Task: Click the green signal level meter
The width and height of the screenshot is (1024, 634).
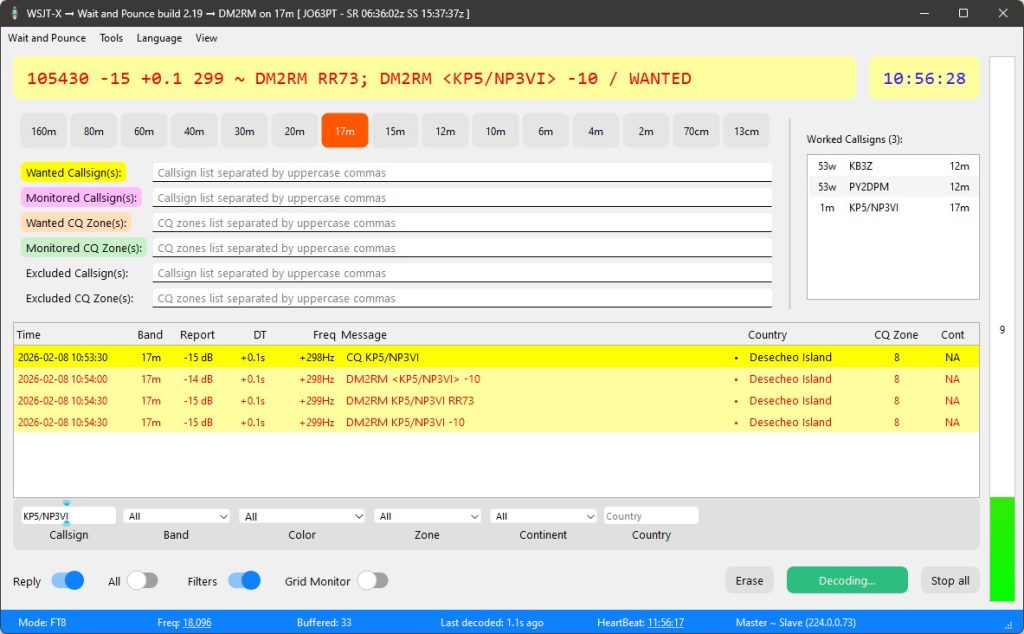Action: 1001,549
